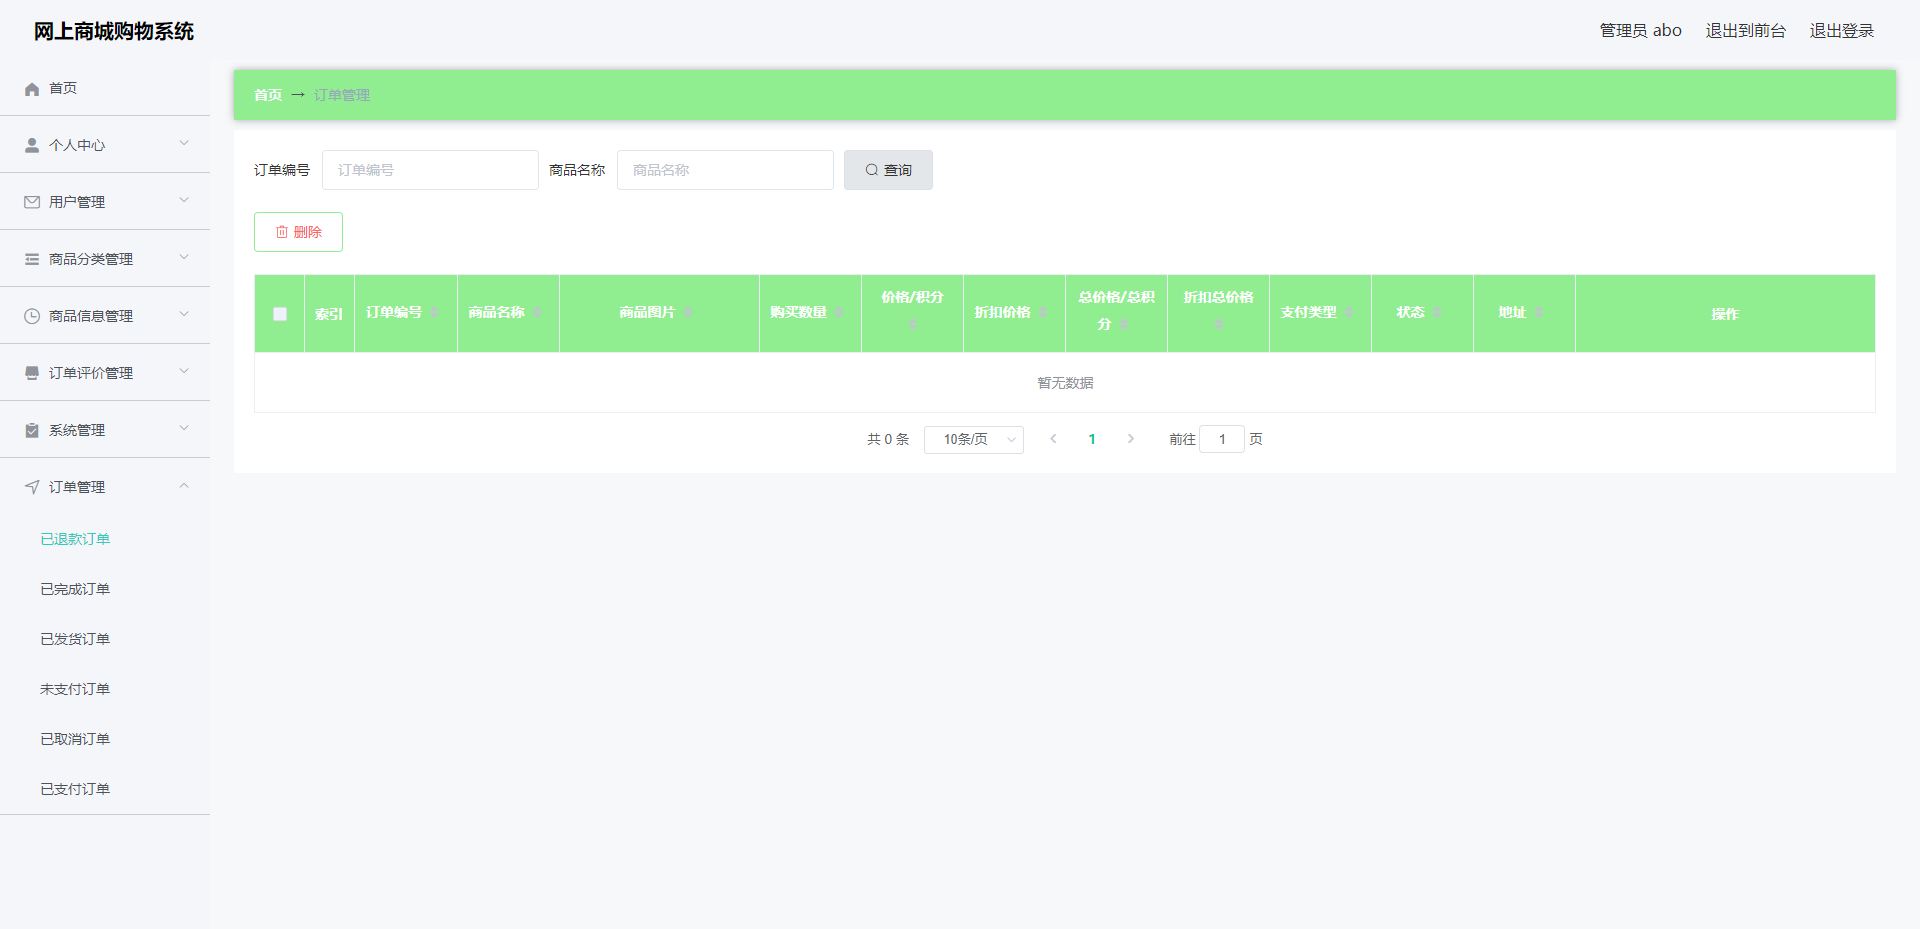Click 暂无数据 empty table text

pos(1065,383)
